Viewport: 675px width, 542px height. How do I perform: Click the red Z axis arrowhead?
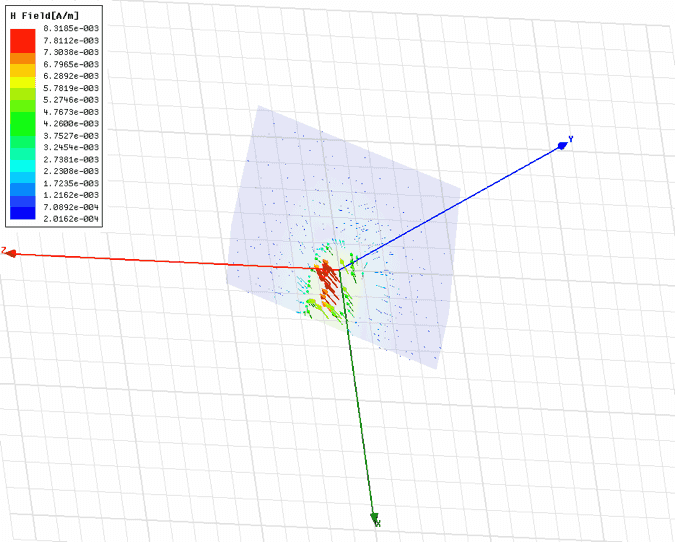tap(11, 254)
